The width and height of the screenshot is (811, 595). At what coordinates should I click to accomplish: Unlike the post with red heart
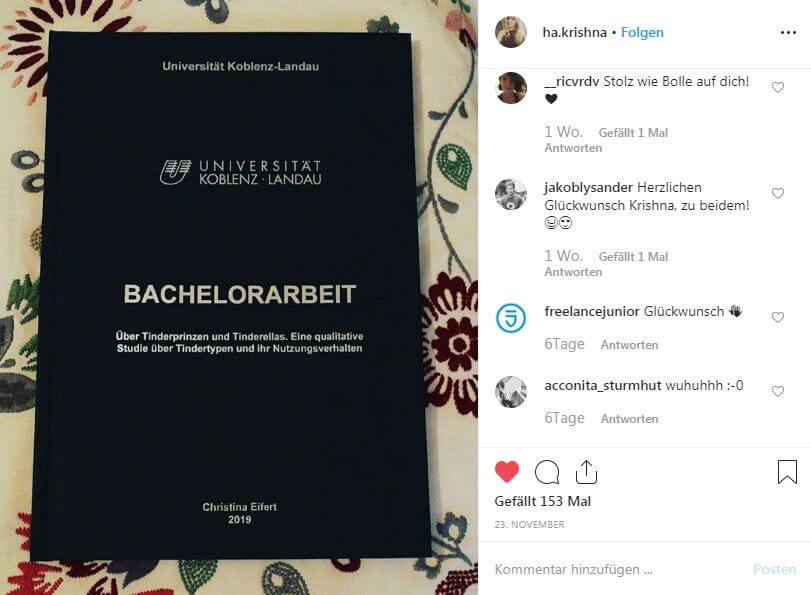(x=506, y=471)
